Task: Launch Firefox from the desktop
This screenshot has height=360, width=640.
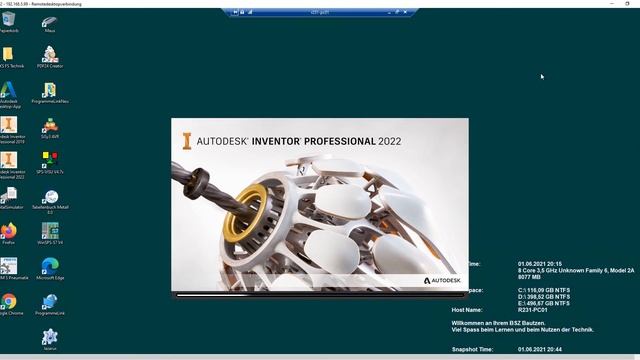Action: [8, 231]
